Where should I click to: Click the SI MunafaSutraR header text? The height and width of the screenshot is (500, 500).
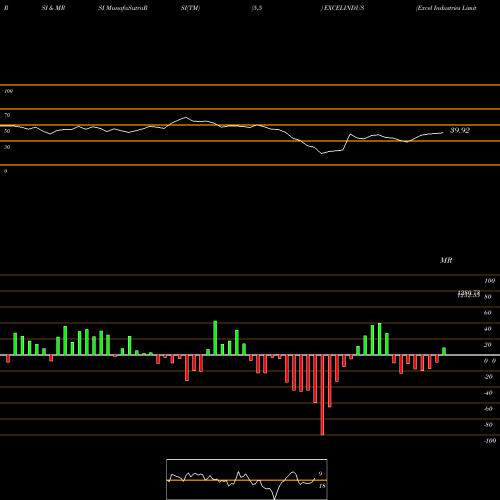click(x=123, y=8)
